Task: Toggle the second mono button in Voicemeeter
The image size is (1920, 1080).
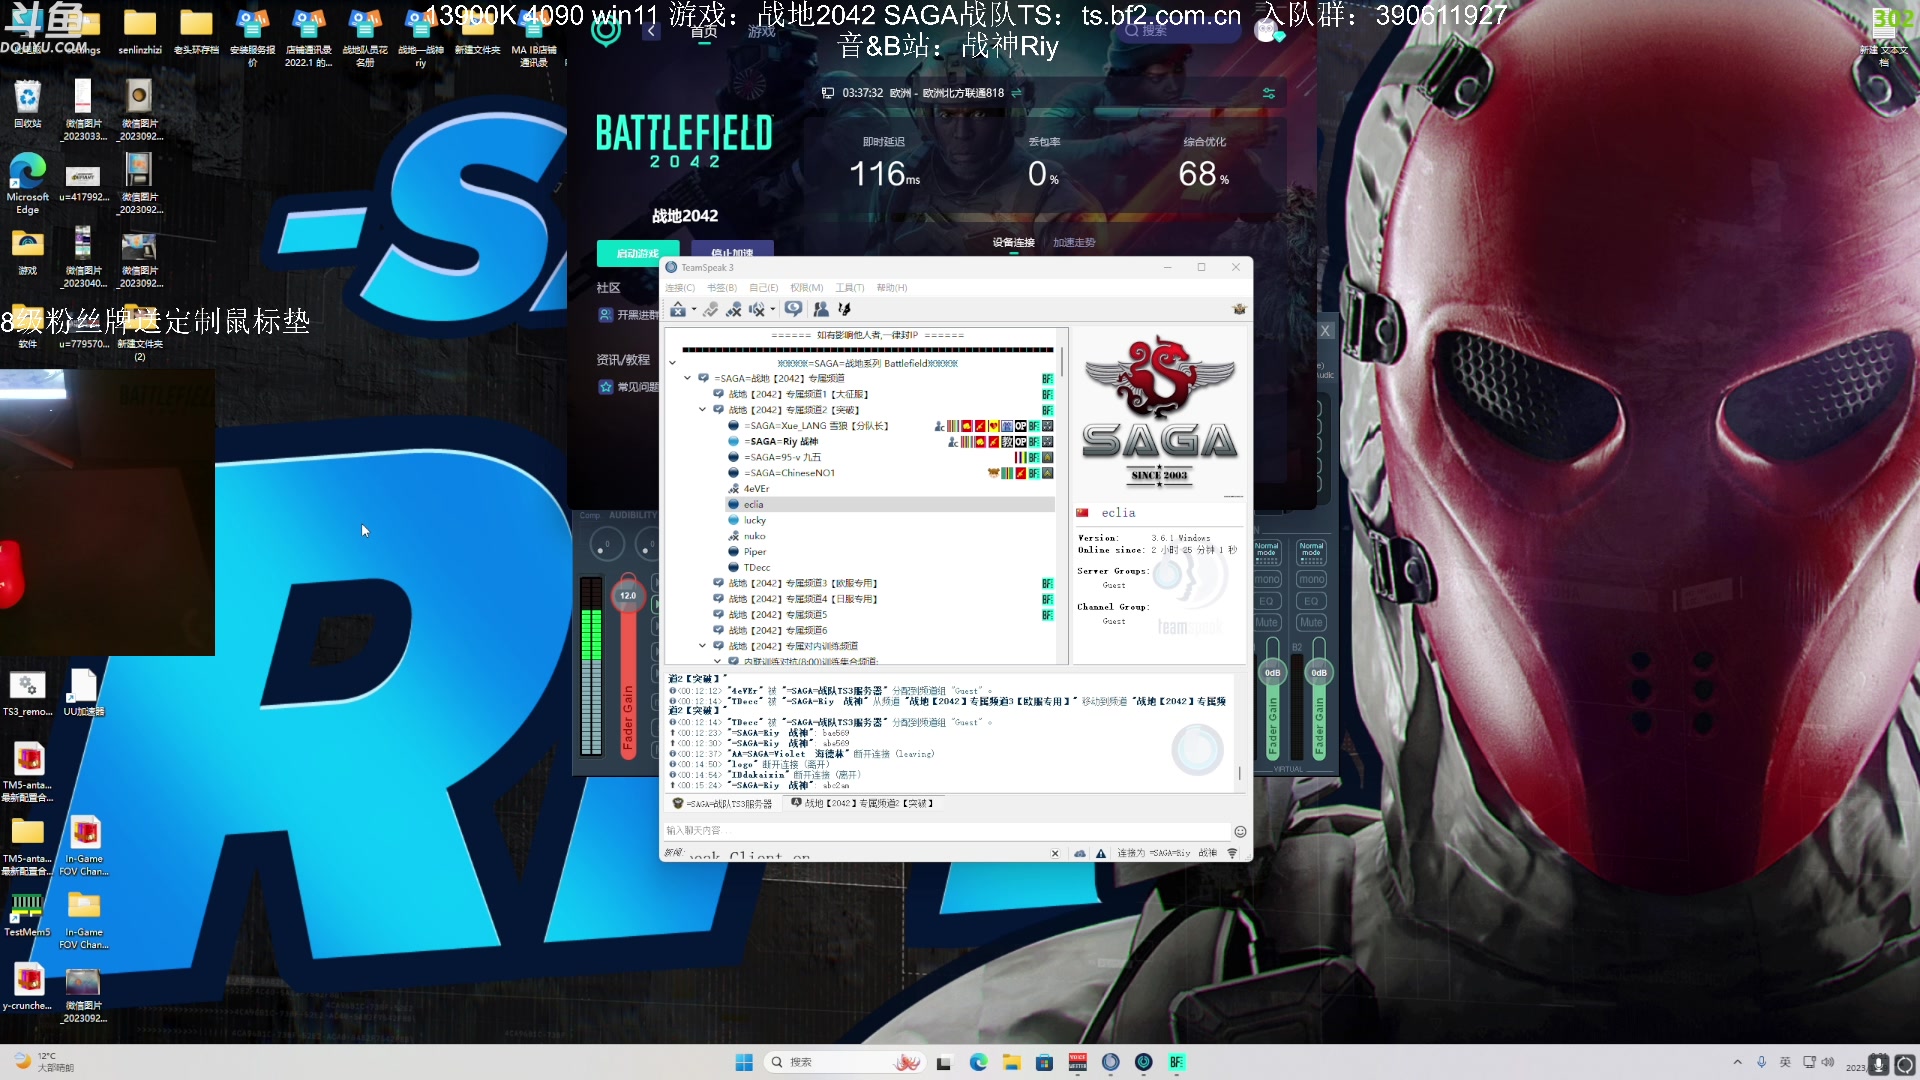Action: point(1311,579)
